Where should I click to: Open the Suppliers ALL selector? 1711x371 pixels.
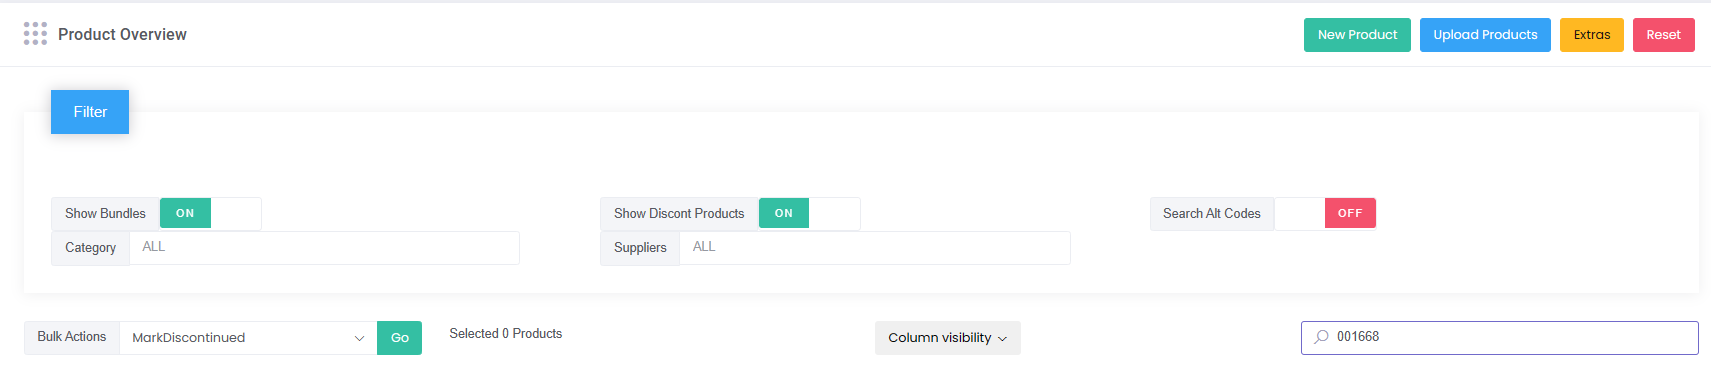[874, 248]
